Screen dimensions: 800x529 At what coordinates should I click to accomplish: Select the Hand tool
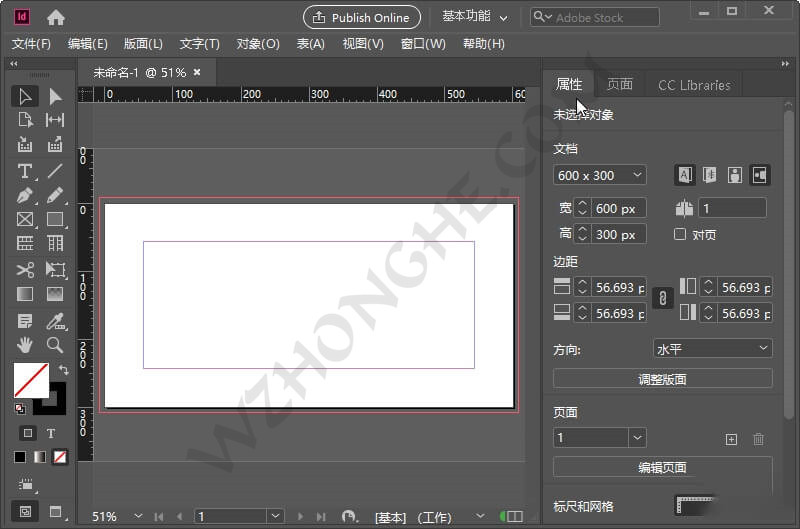[x=24, y=345]
